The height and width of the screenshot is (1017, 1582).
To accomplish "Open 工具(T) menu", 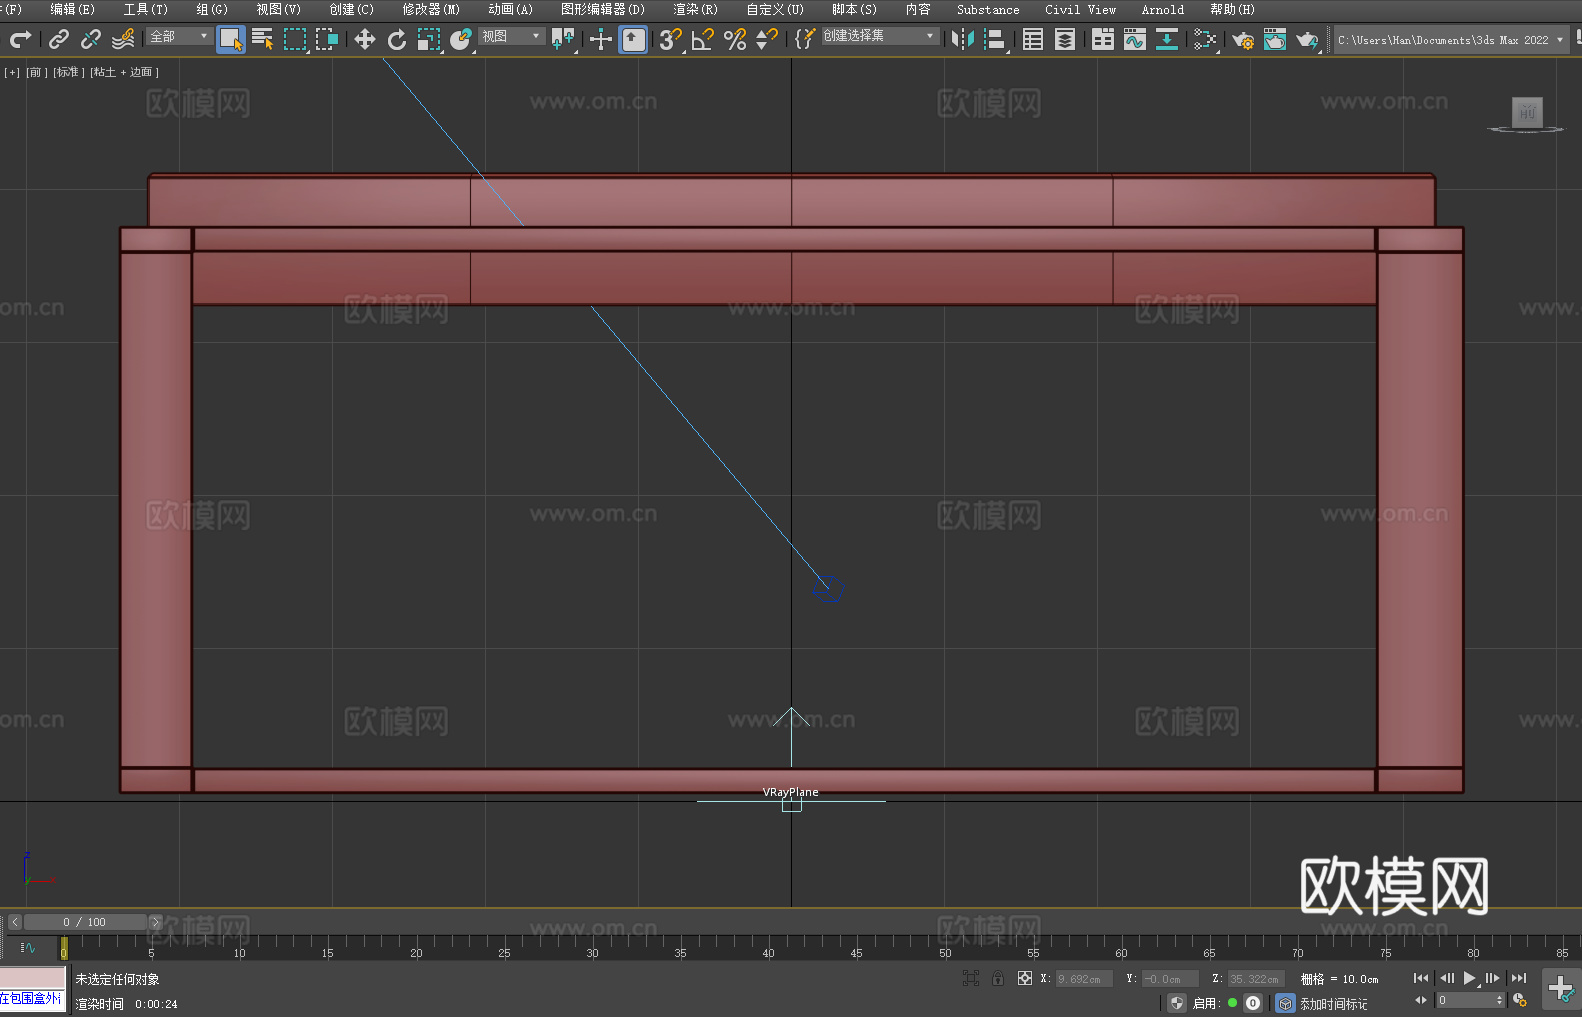I will tap(146, 9).
